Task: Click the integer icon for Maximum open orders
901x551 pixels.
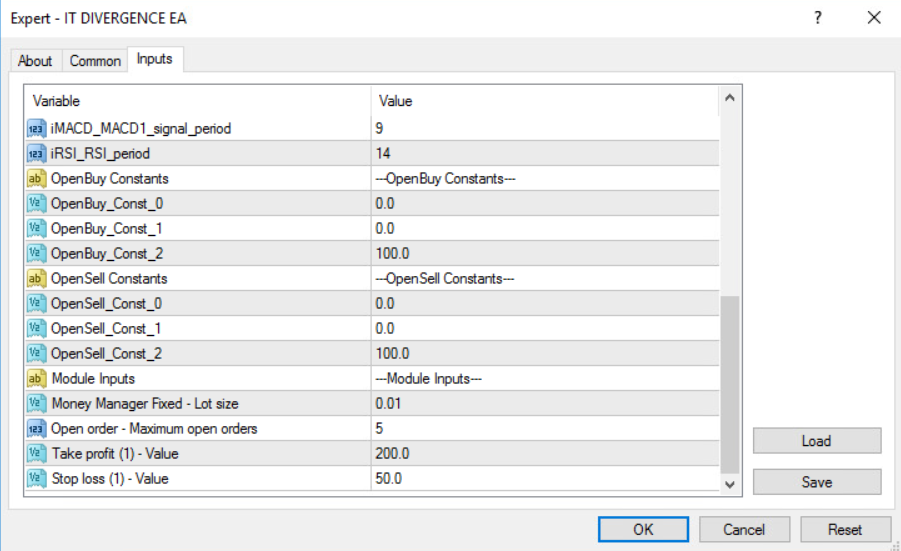Action: [36, 429]
